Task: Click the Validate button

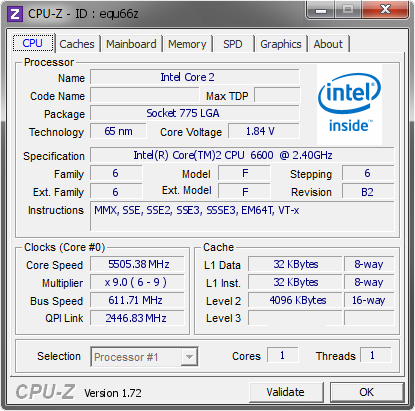Action: [x=286, y=392]
